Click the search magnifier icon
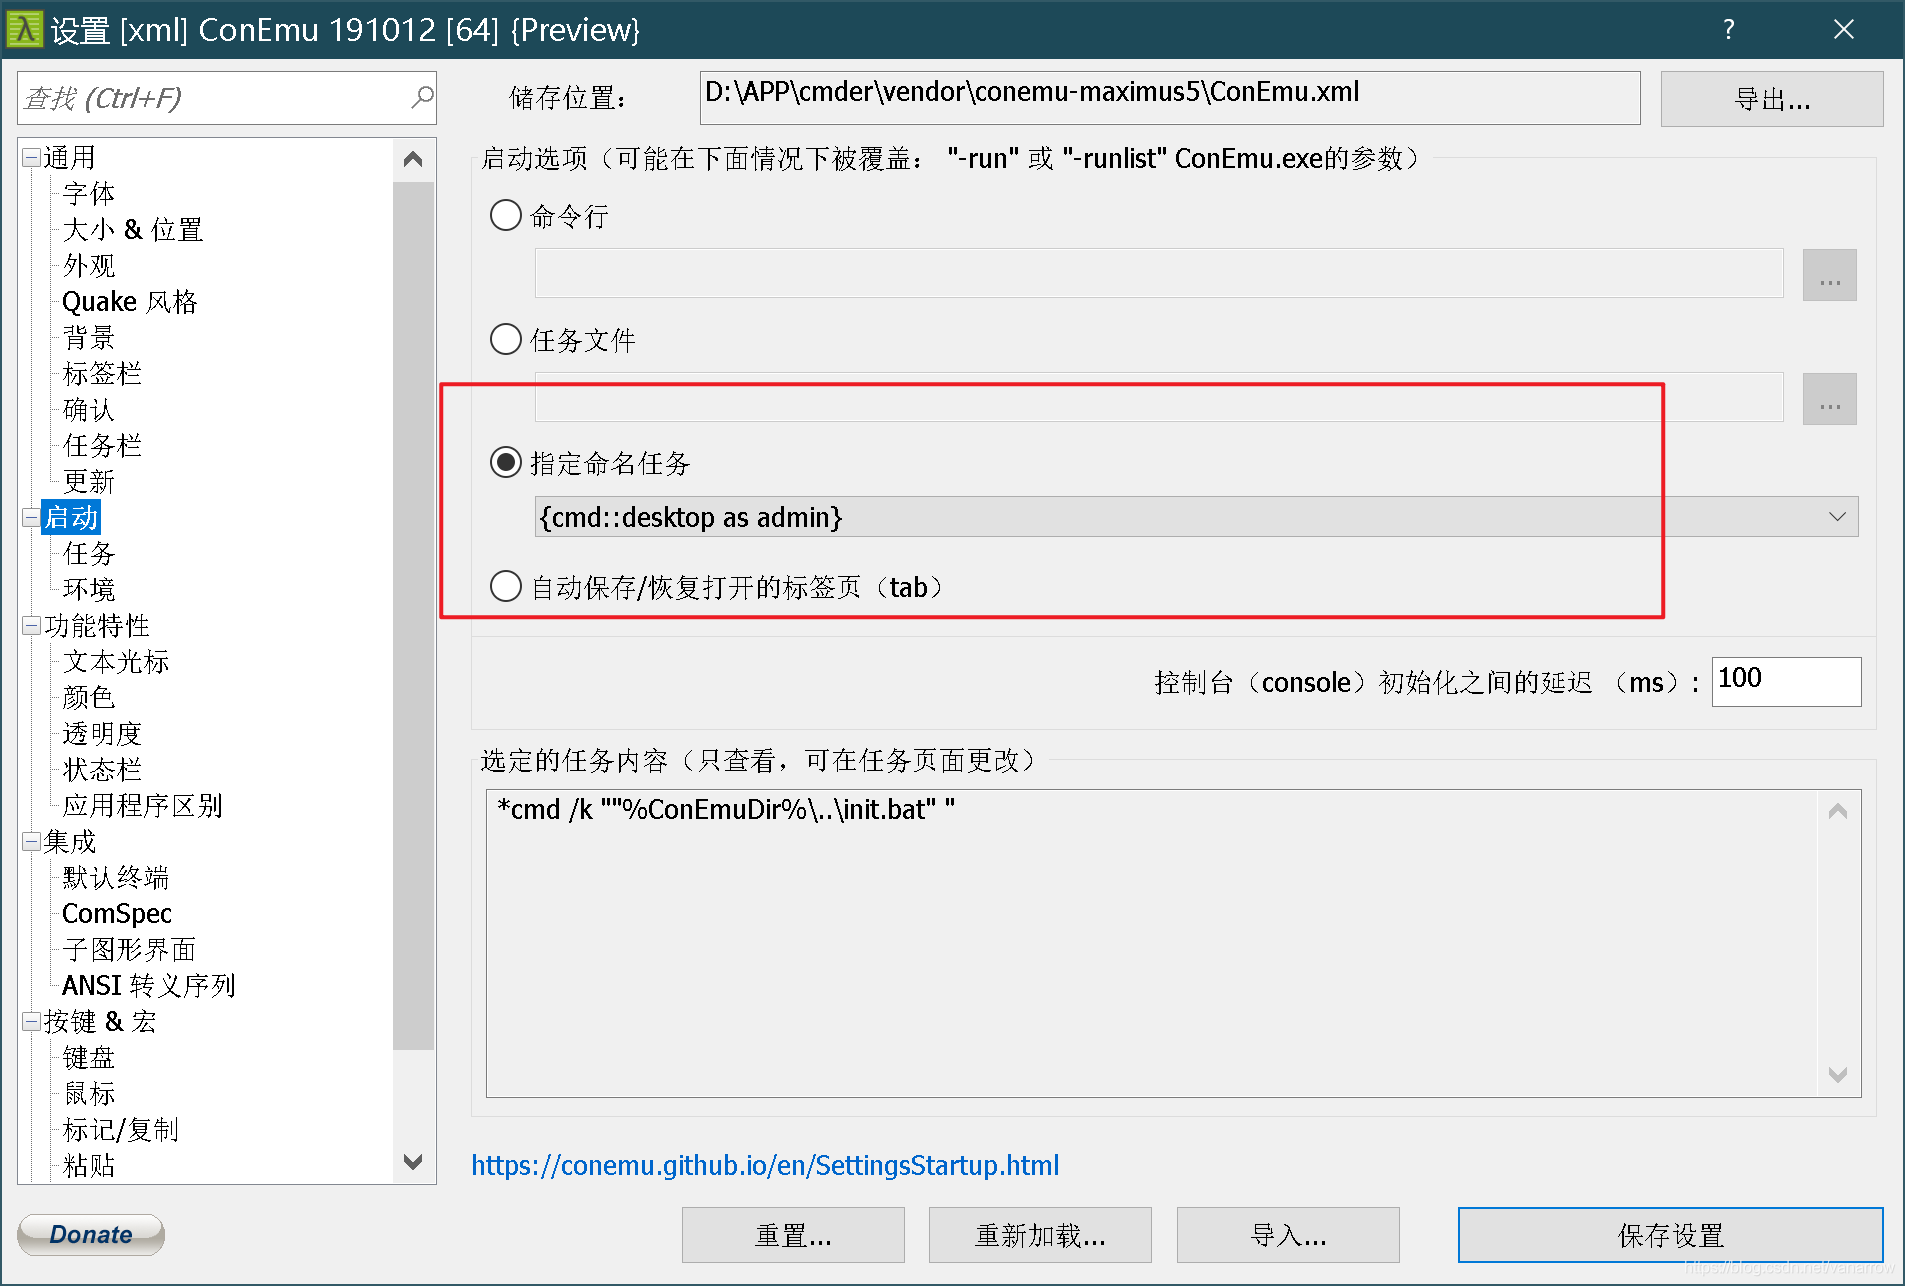This screenshot has height=1286, width=1905. point(422,97)
